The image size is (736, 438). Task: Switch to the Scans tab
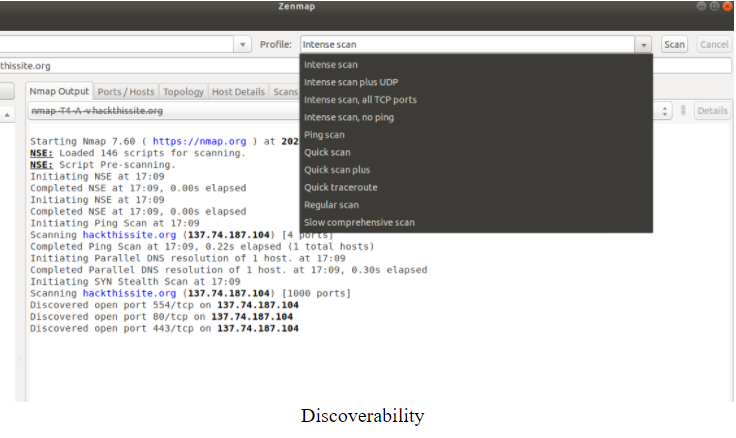pos(285,92)
